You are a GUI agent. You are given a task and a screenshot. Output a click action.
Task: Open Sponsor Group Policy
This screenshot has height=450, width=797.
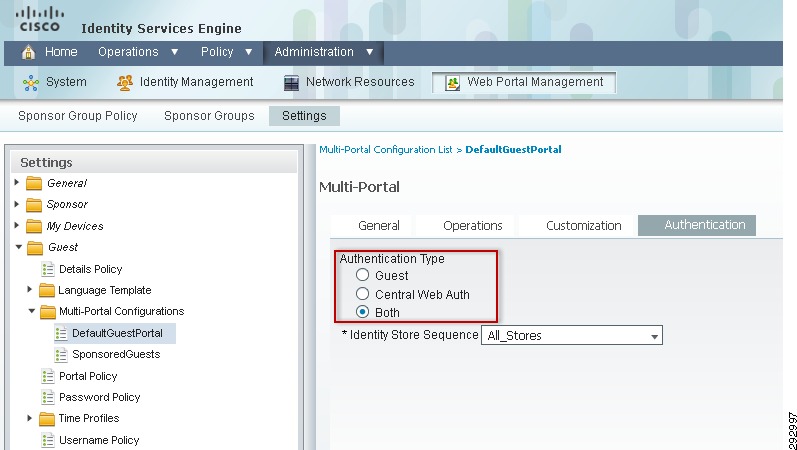coord(78,116)
